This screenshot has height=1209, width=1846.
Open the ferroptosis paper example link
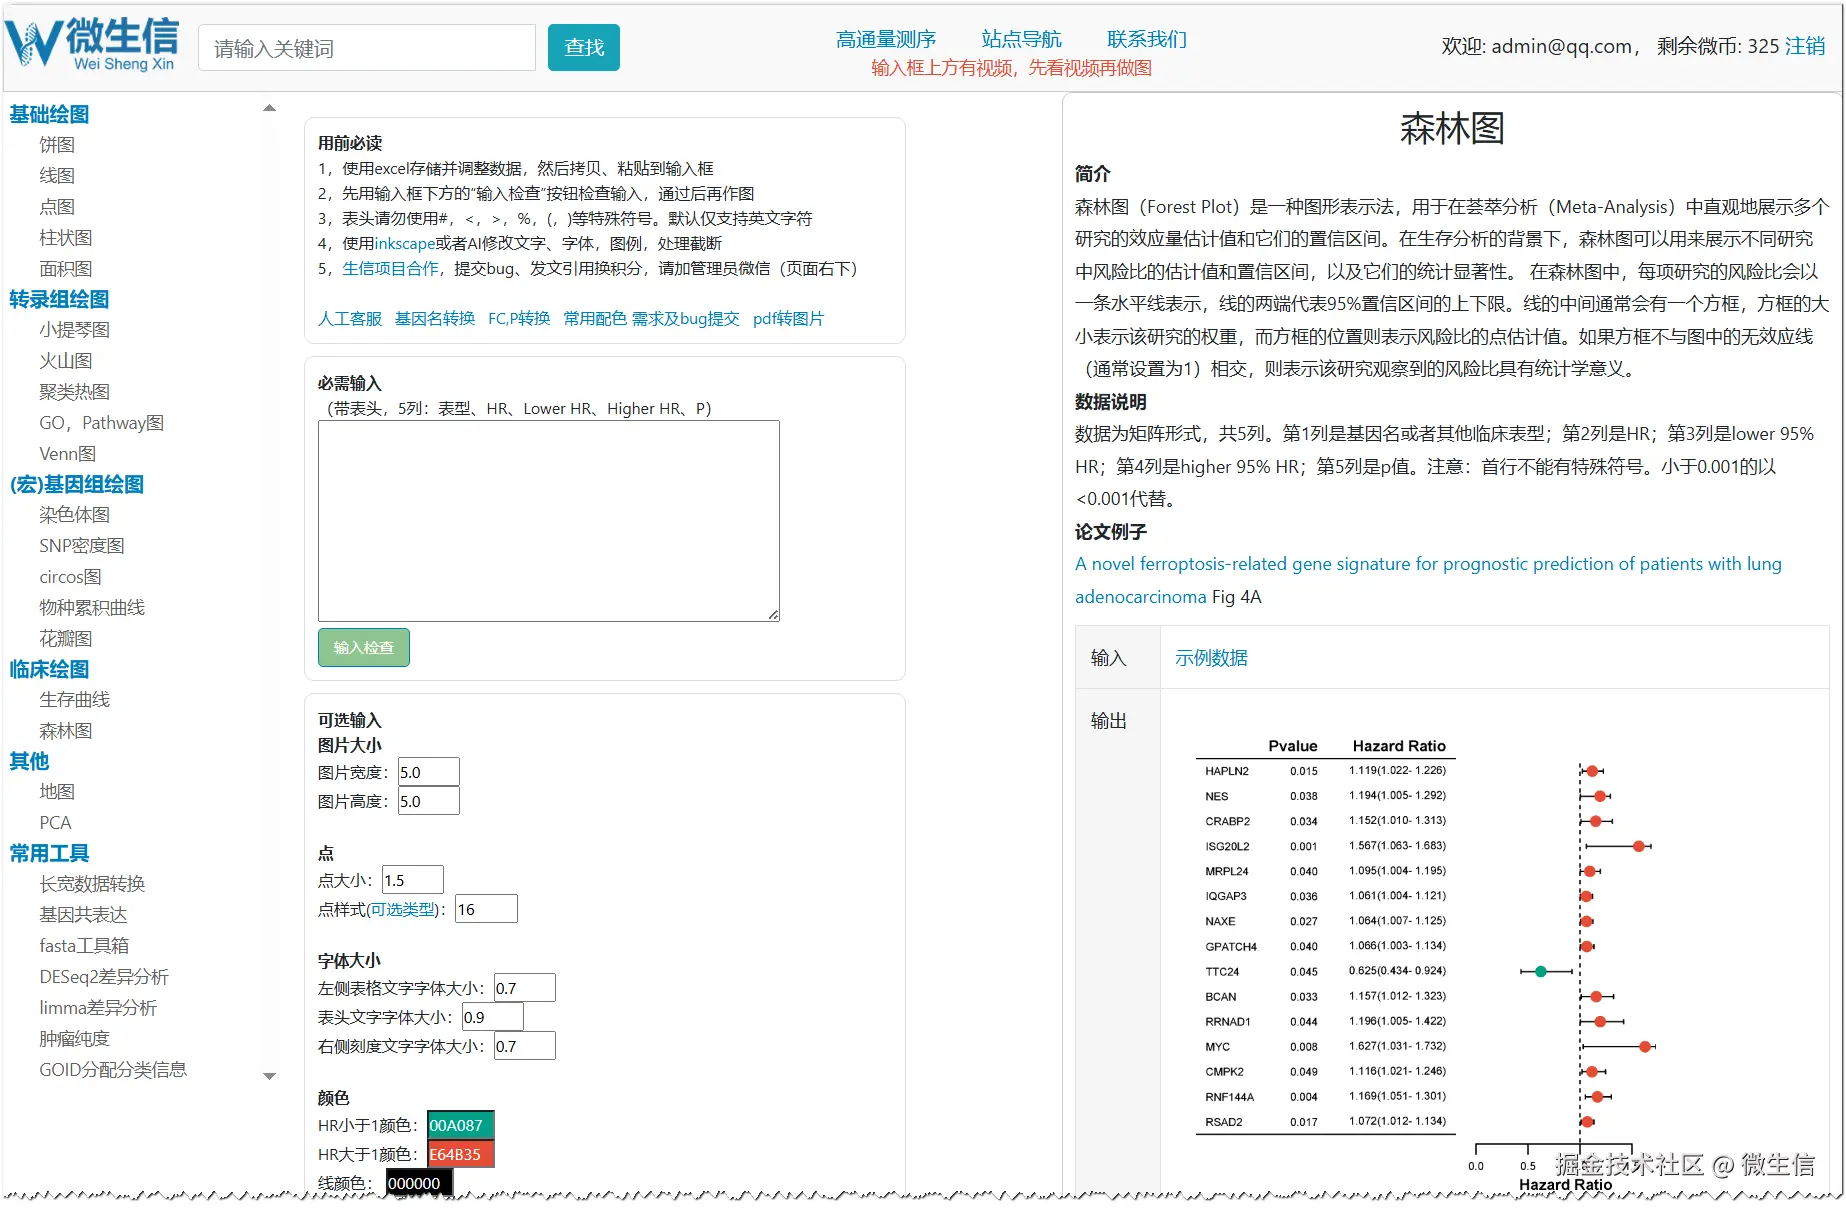pyautogui.click(x=1428, y=580)
